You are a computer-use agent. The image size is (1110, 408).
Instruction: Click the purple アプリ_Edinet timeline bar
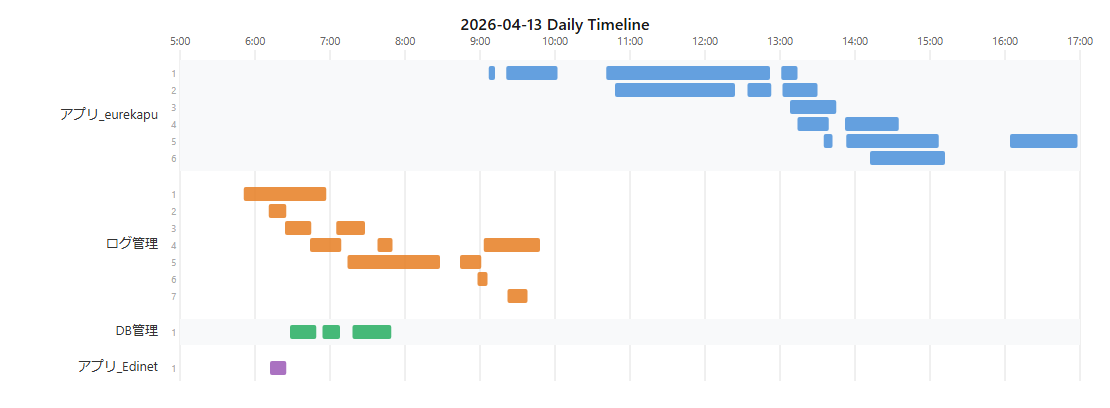tap(278, 368)
